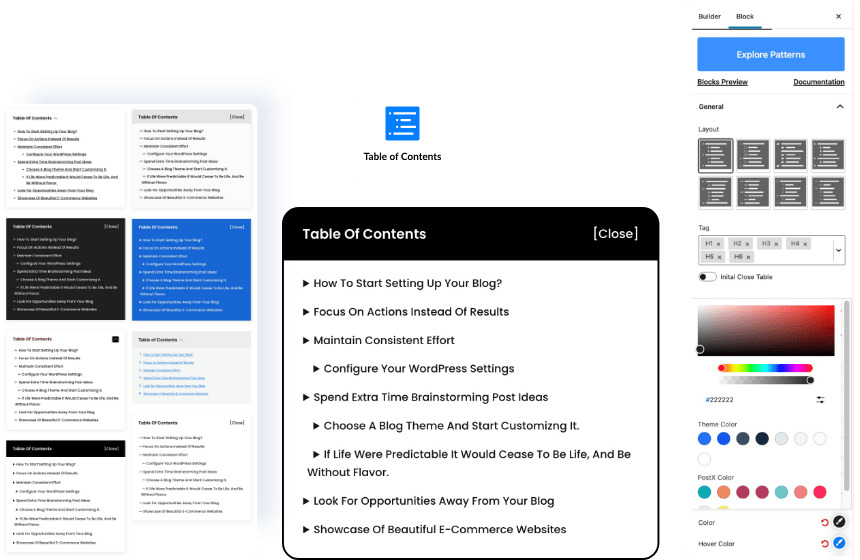Click the Explore Patterns button
Viewport: 860px width, 560px height.
[771, 54]
